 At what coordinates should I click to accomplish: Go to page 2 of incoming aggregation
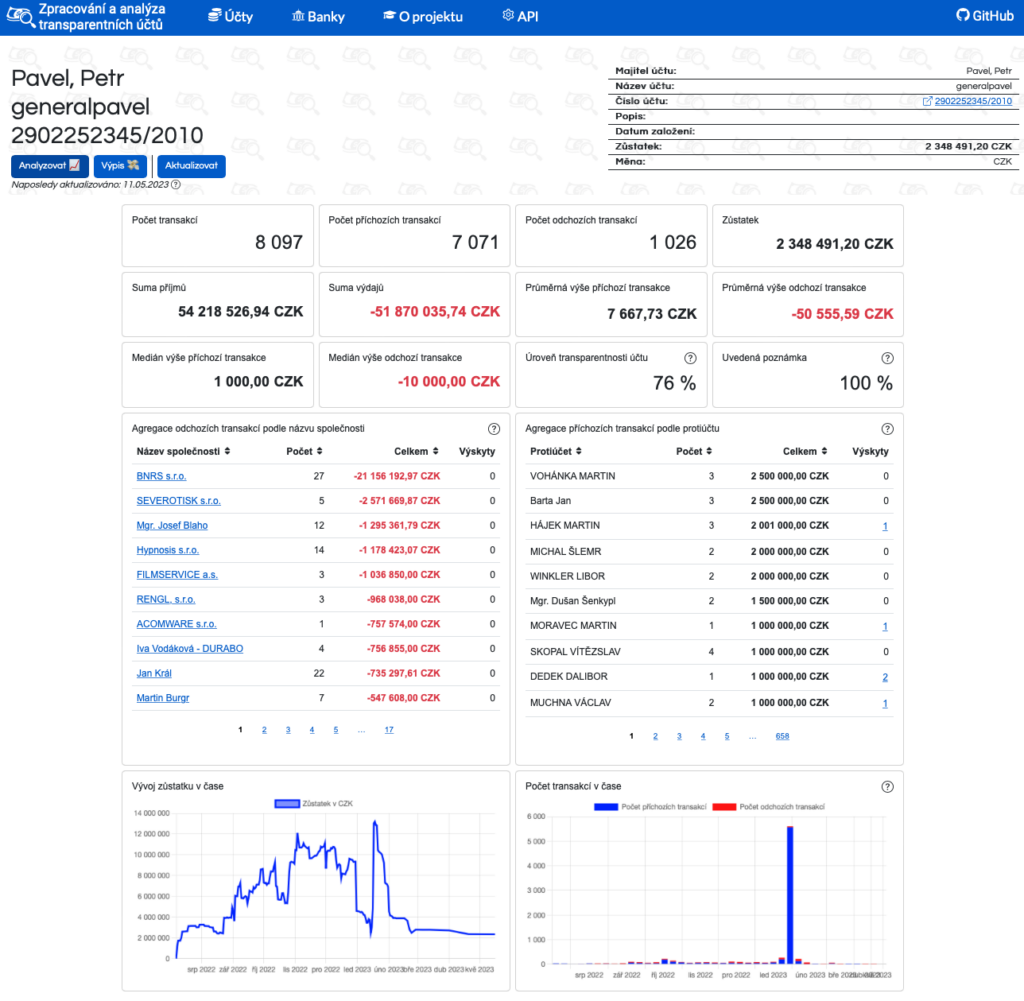click(x=655, y=737)
